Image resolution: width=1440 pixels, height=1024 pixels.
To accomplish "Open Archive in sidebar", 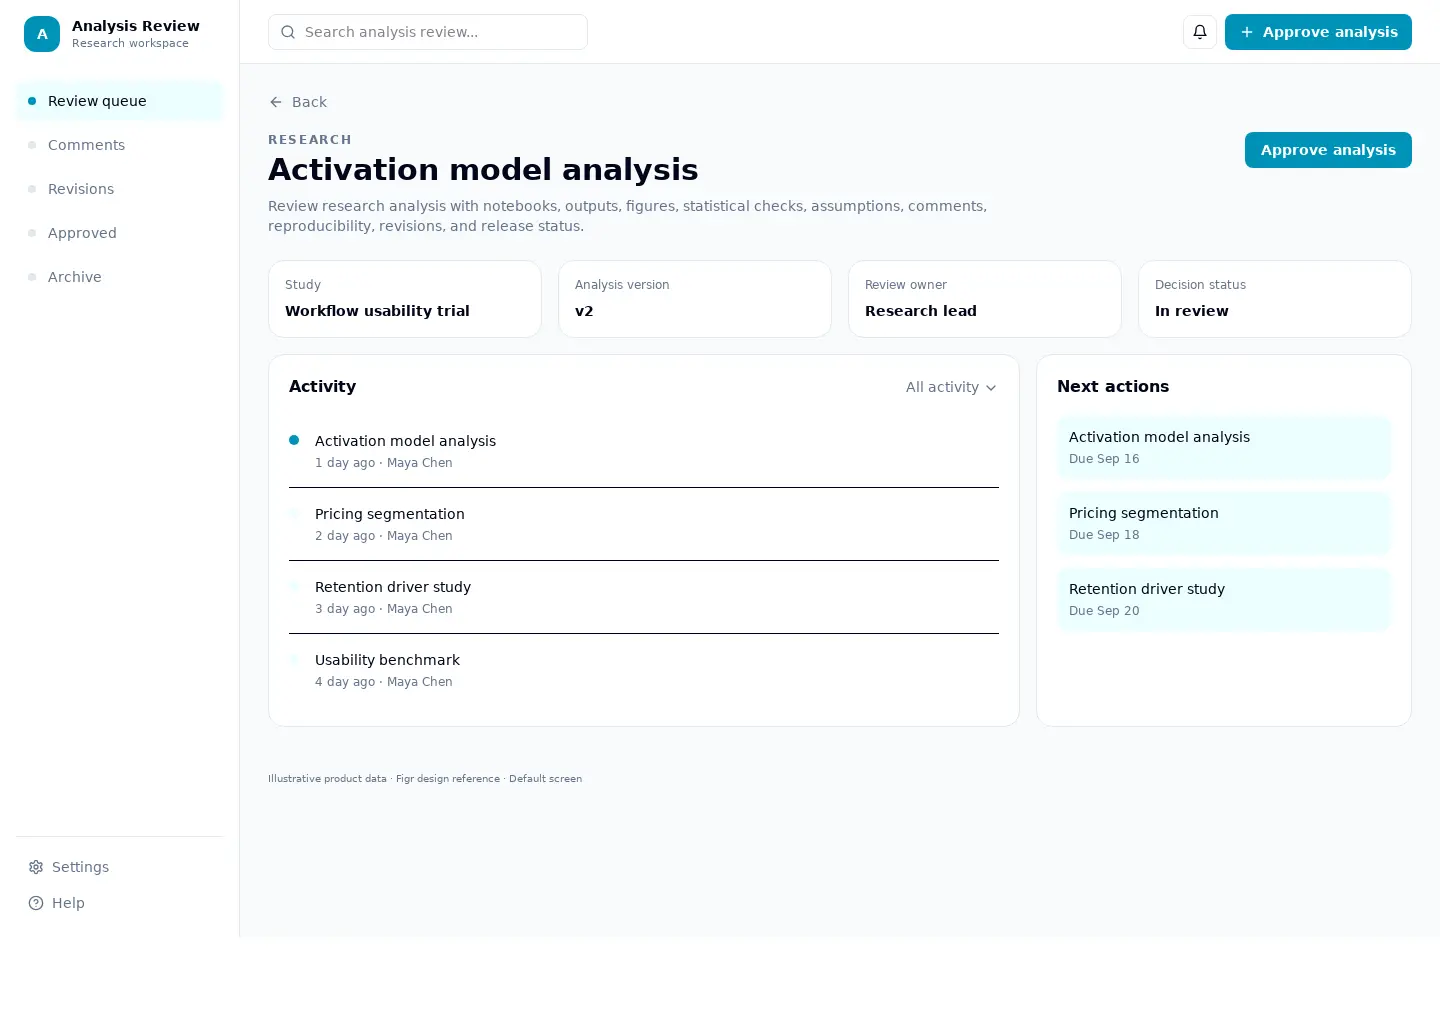I will 120,277.
